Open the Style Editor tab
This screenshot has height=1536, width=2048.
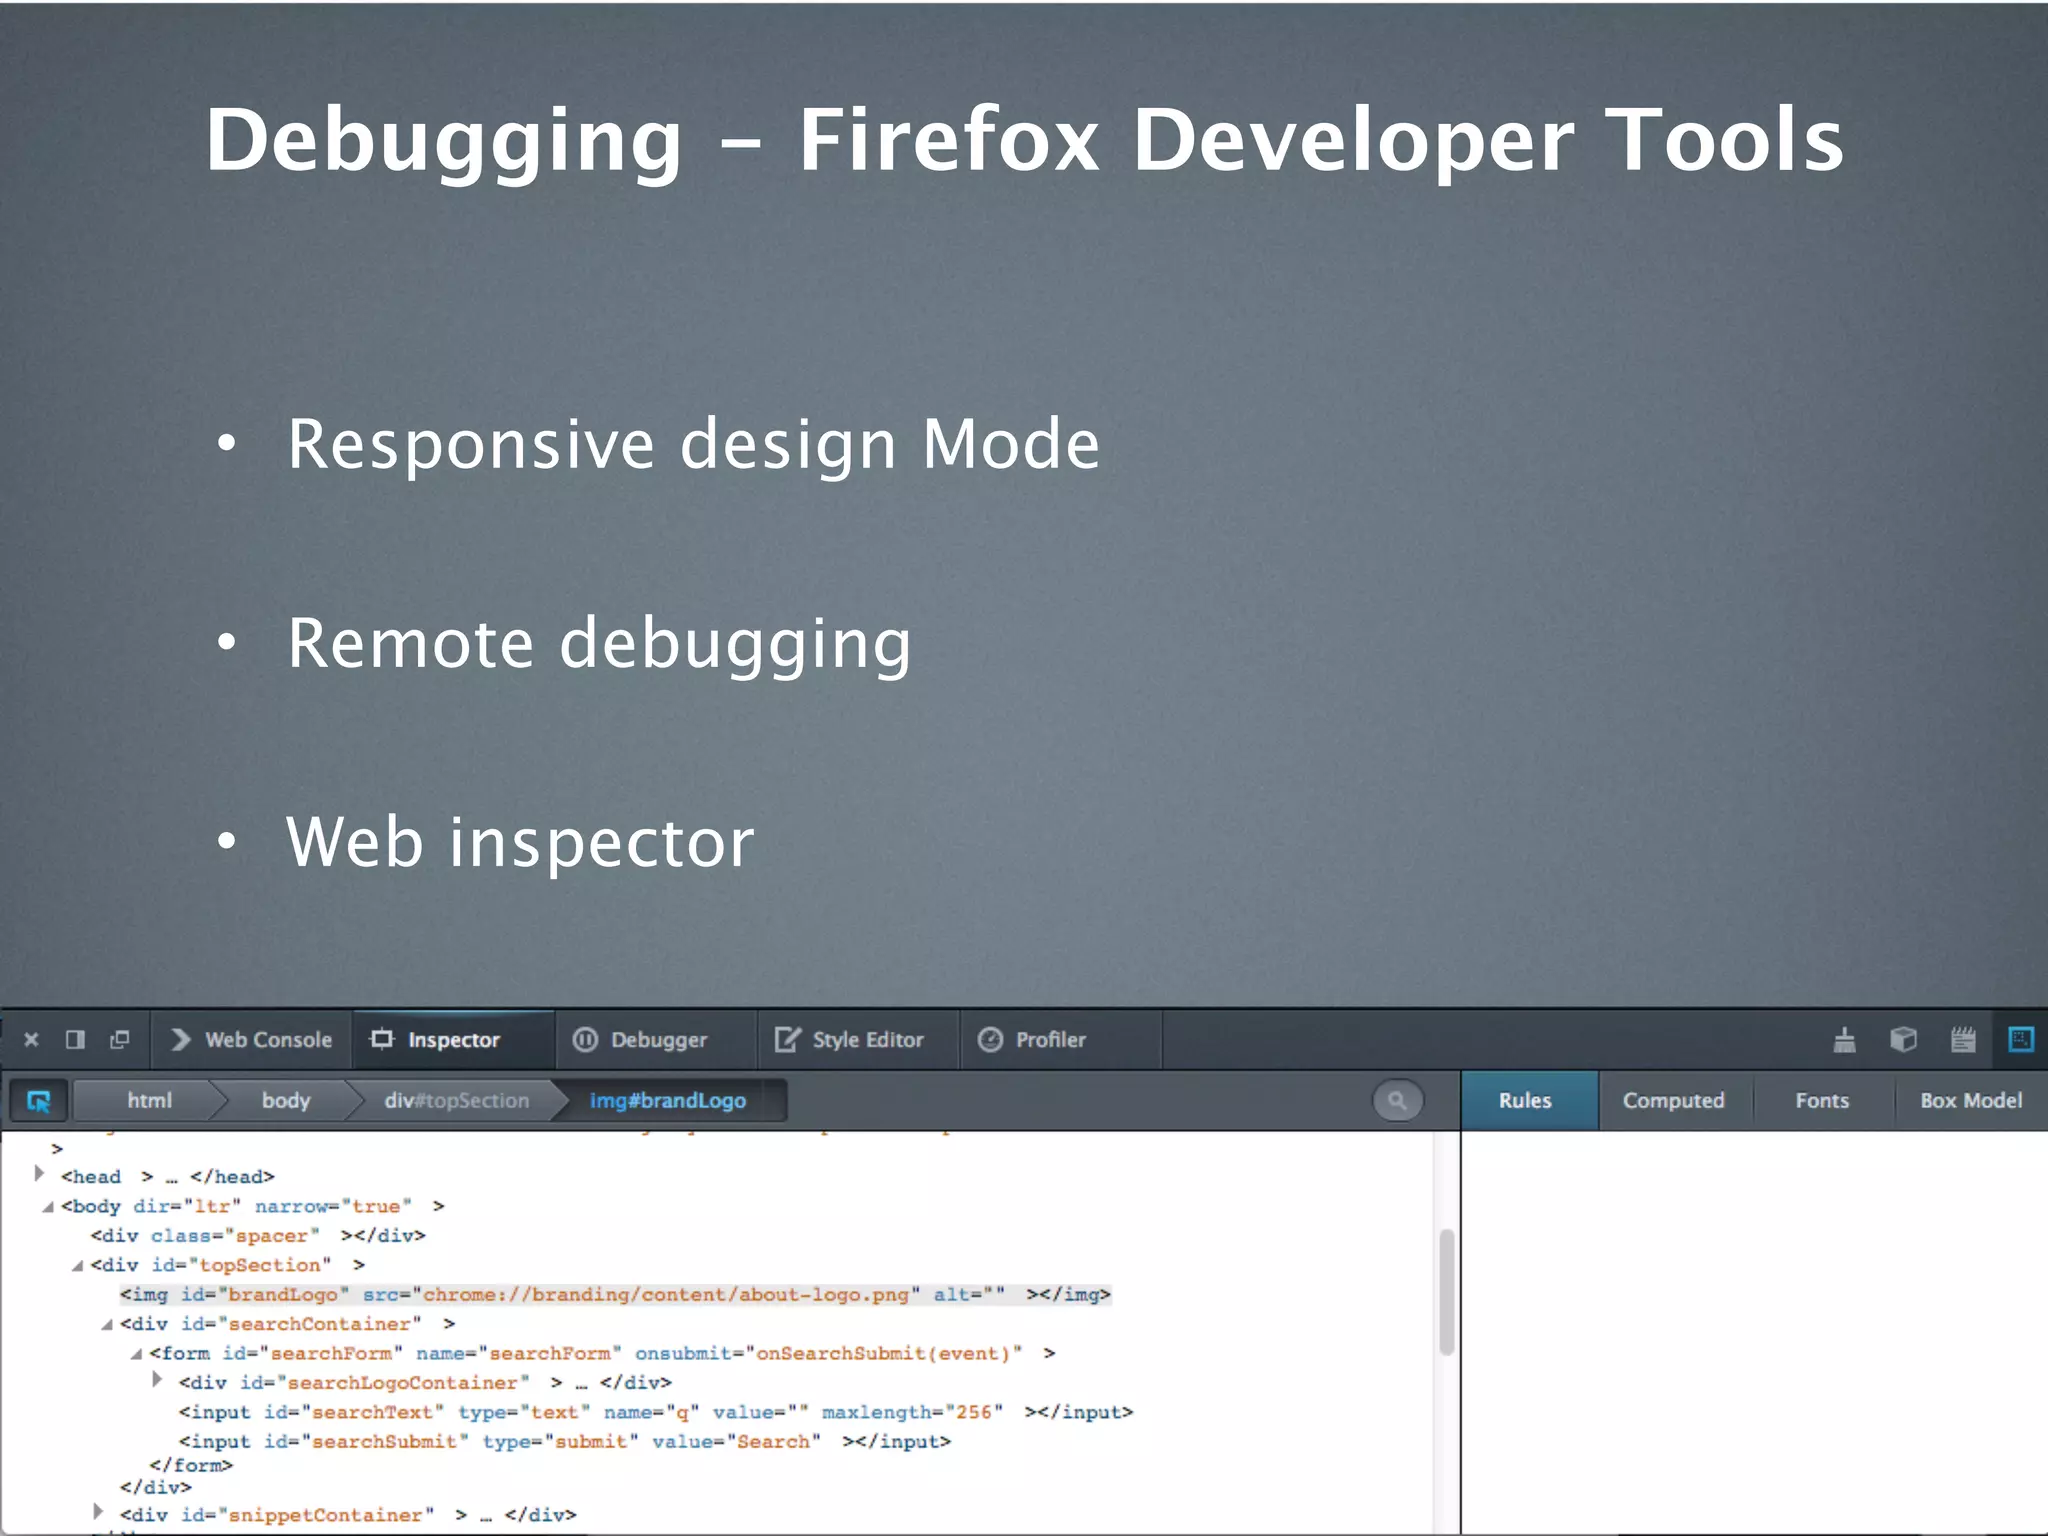(x=858, y=1040)
